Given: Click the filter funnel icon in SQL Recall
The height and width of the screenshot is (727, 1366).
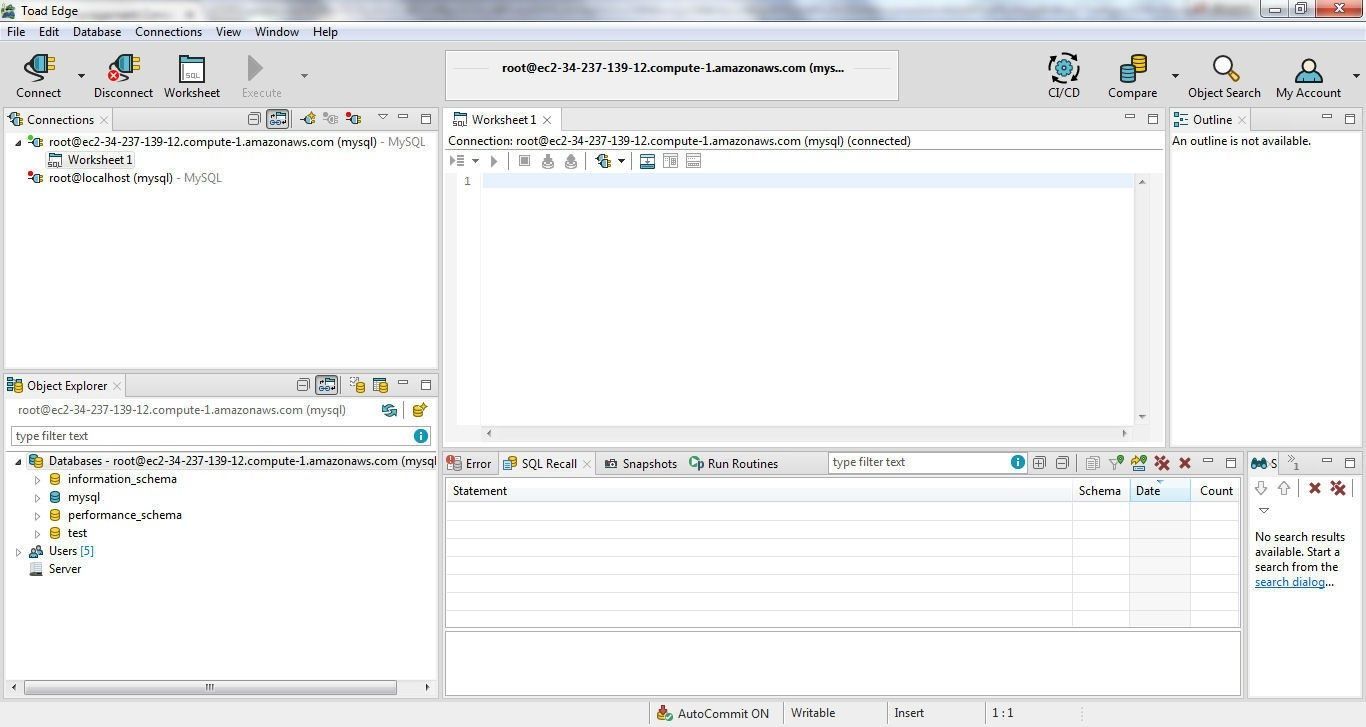Looking at the screenshot, I should [x=1115, y=463].
